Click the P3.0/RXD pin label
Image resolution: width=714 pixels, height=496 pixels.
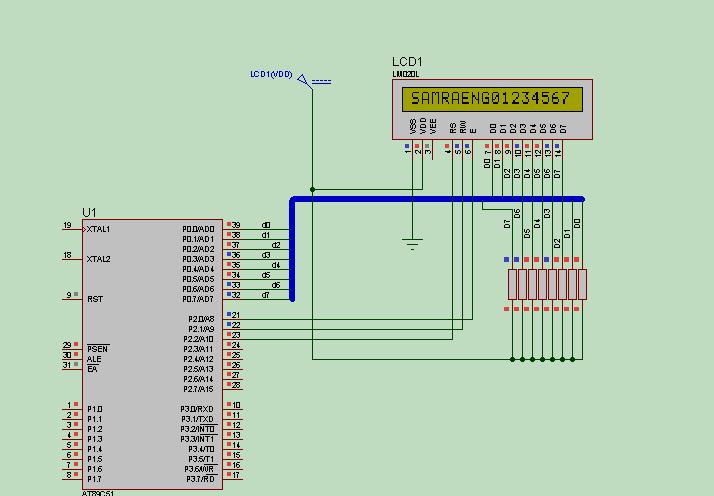click(x=197, y=409)
